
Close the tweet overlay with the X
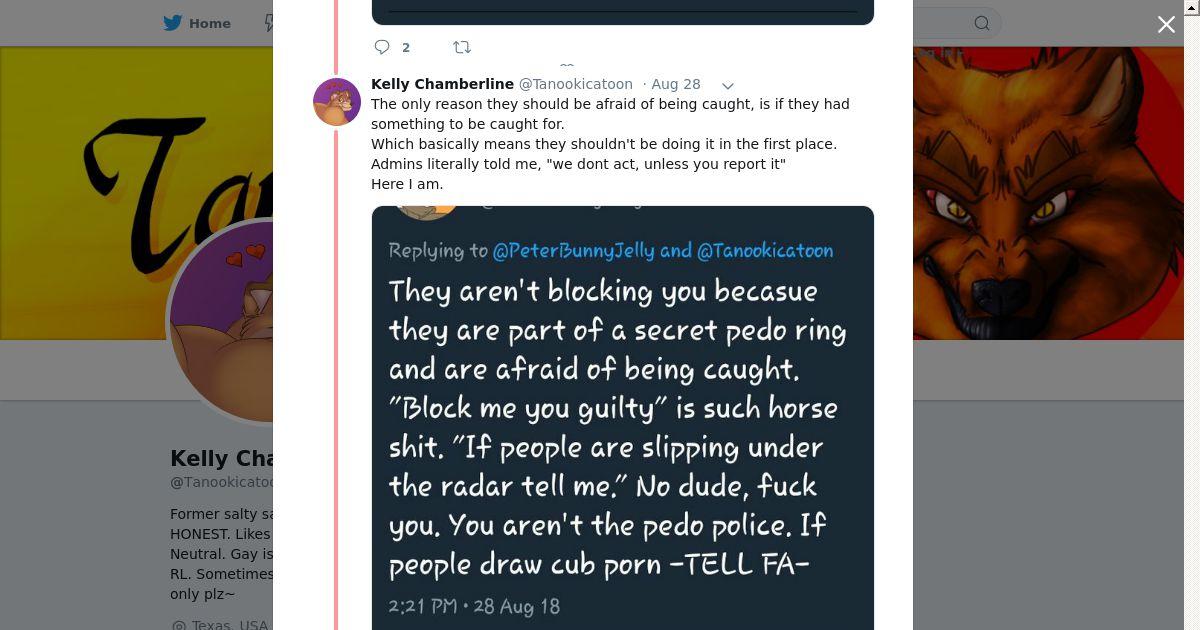pyautogui.click(x=1166, y=25)
